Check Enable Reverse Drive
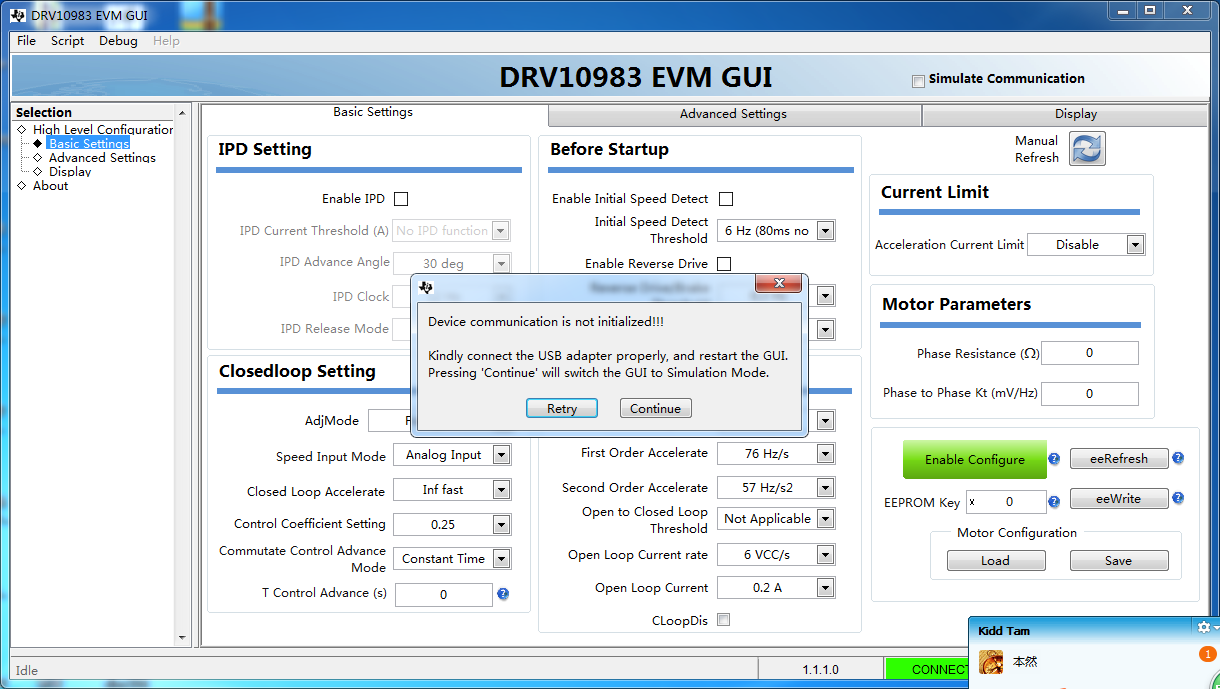1220x689 pixels. coord(724,264)
